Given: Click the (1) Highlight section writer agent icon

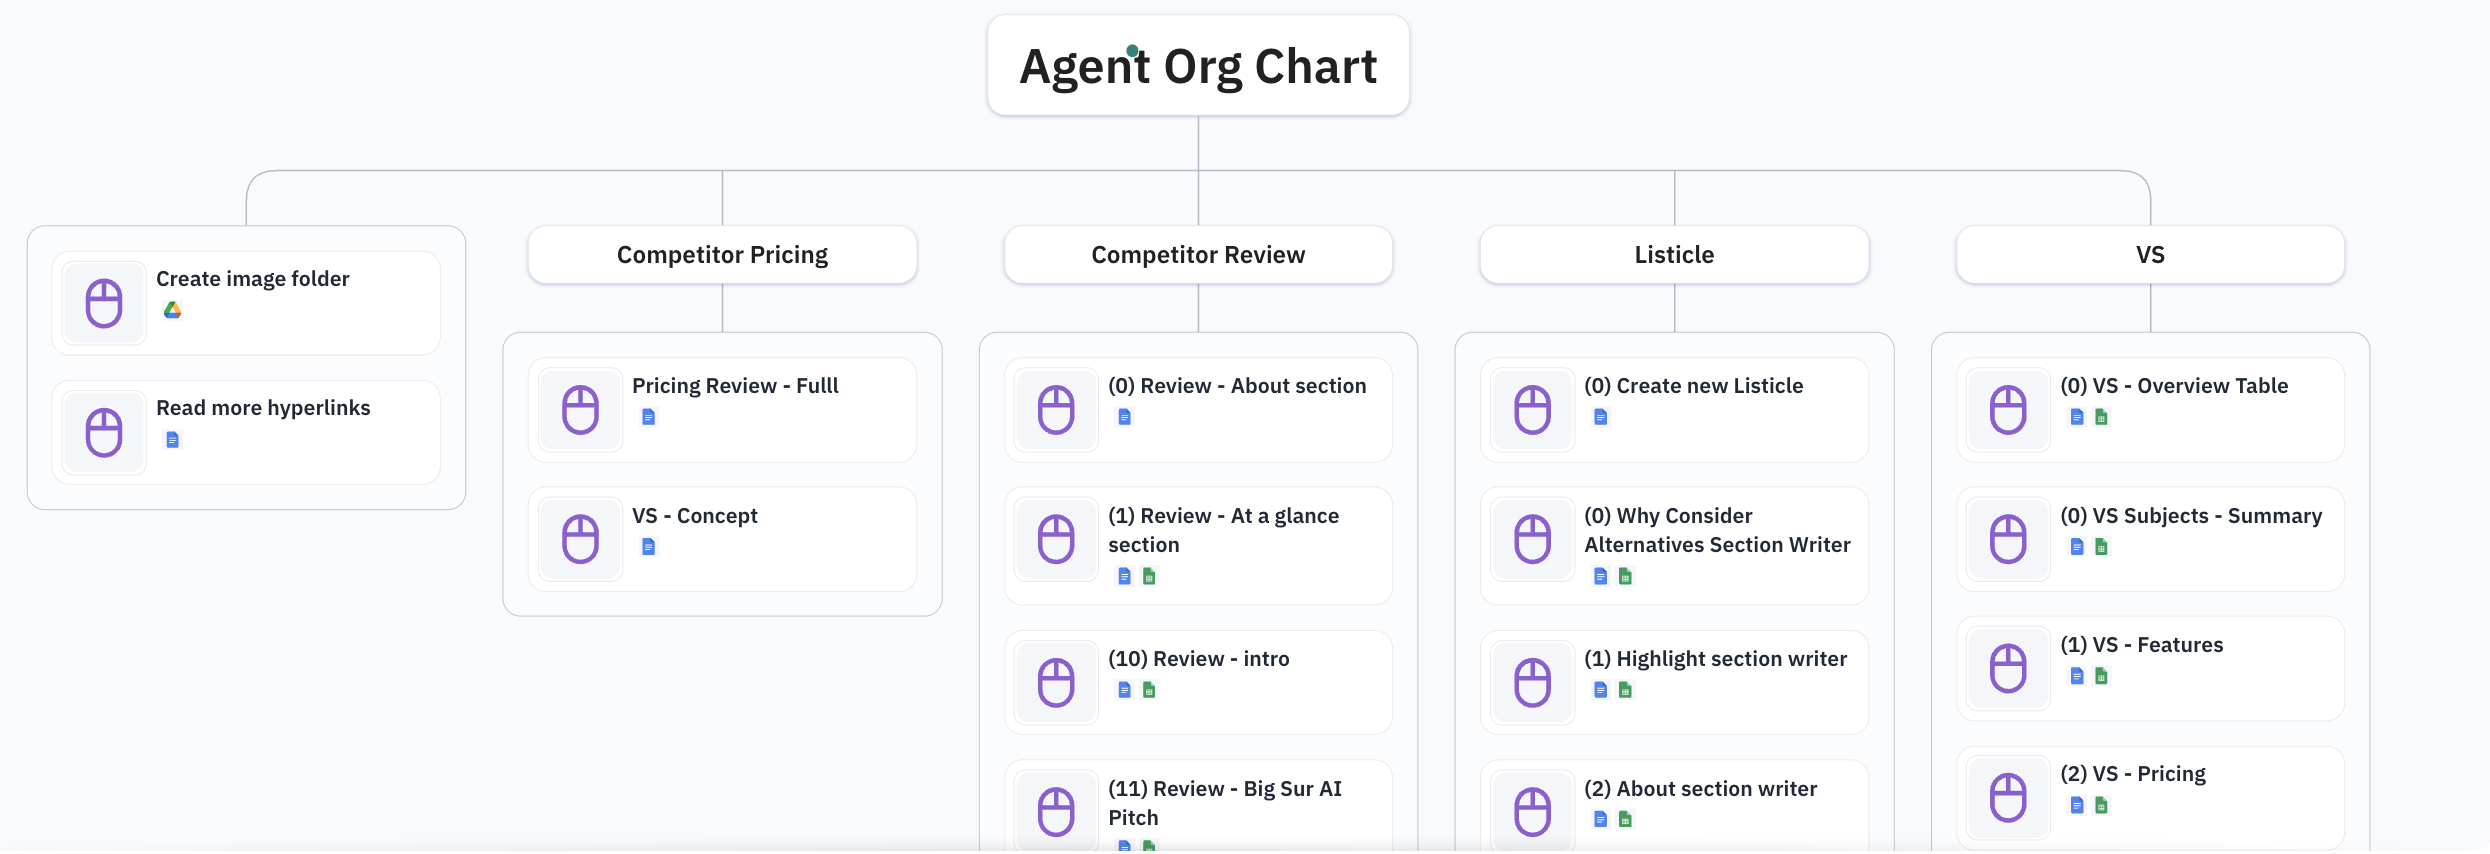Looking at the screenshot, I should pyautogui.click(x=1532, y=683).
